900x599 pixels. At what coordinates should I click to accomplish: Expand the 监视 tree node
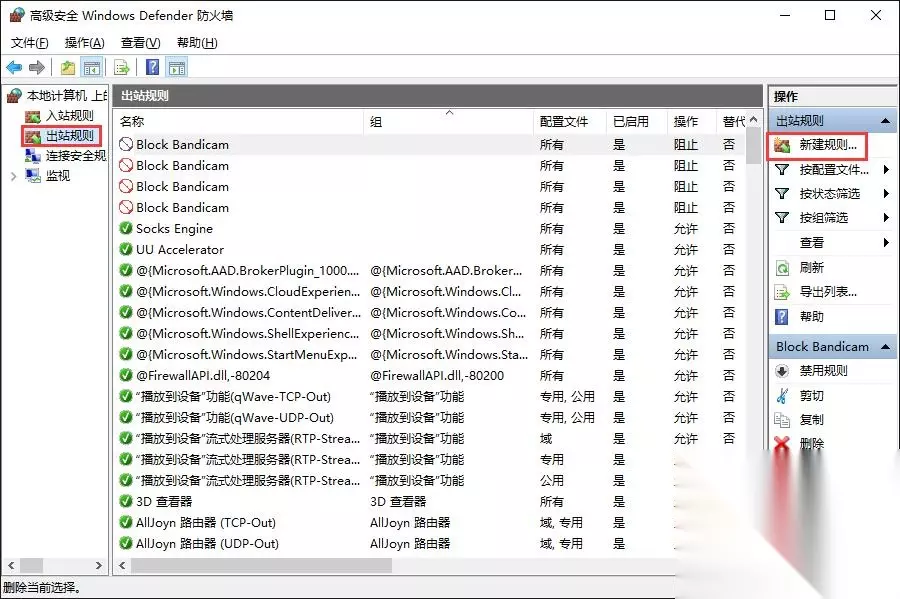14,176
